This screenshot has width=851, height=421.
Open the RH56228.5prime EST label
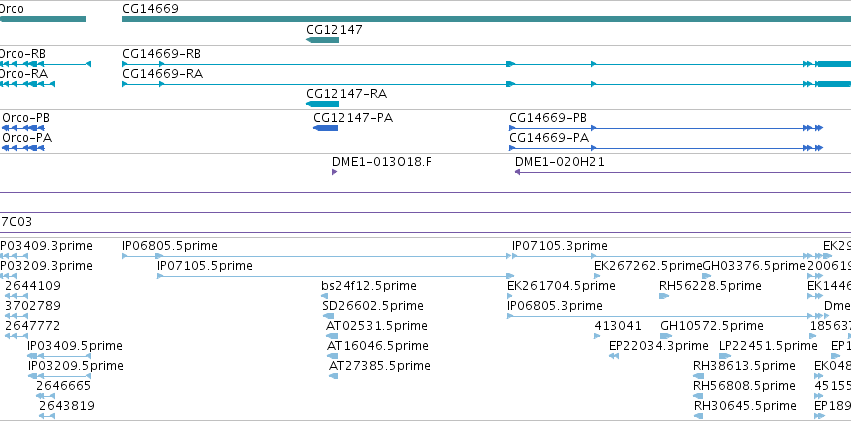coord(710,286)
